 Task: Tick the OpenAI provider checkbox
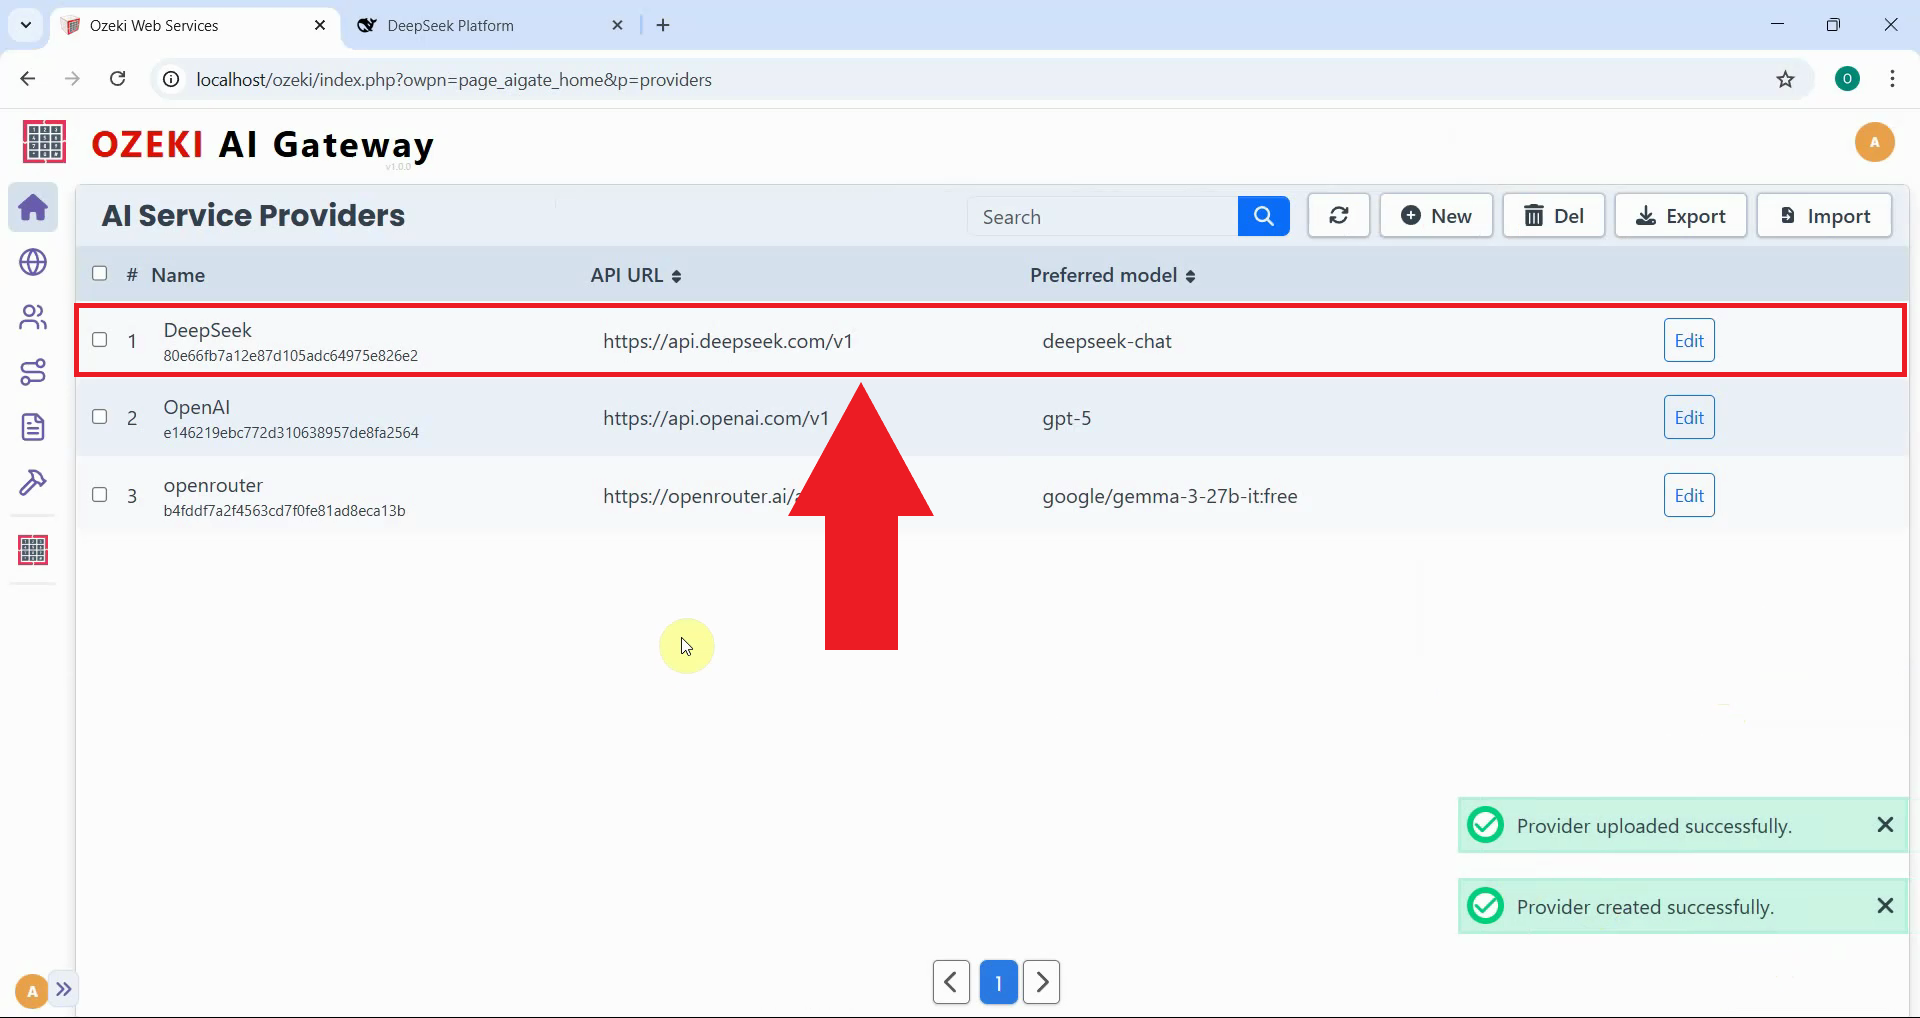pyautogui.click(x=100, y=417)
